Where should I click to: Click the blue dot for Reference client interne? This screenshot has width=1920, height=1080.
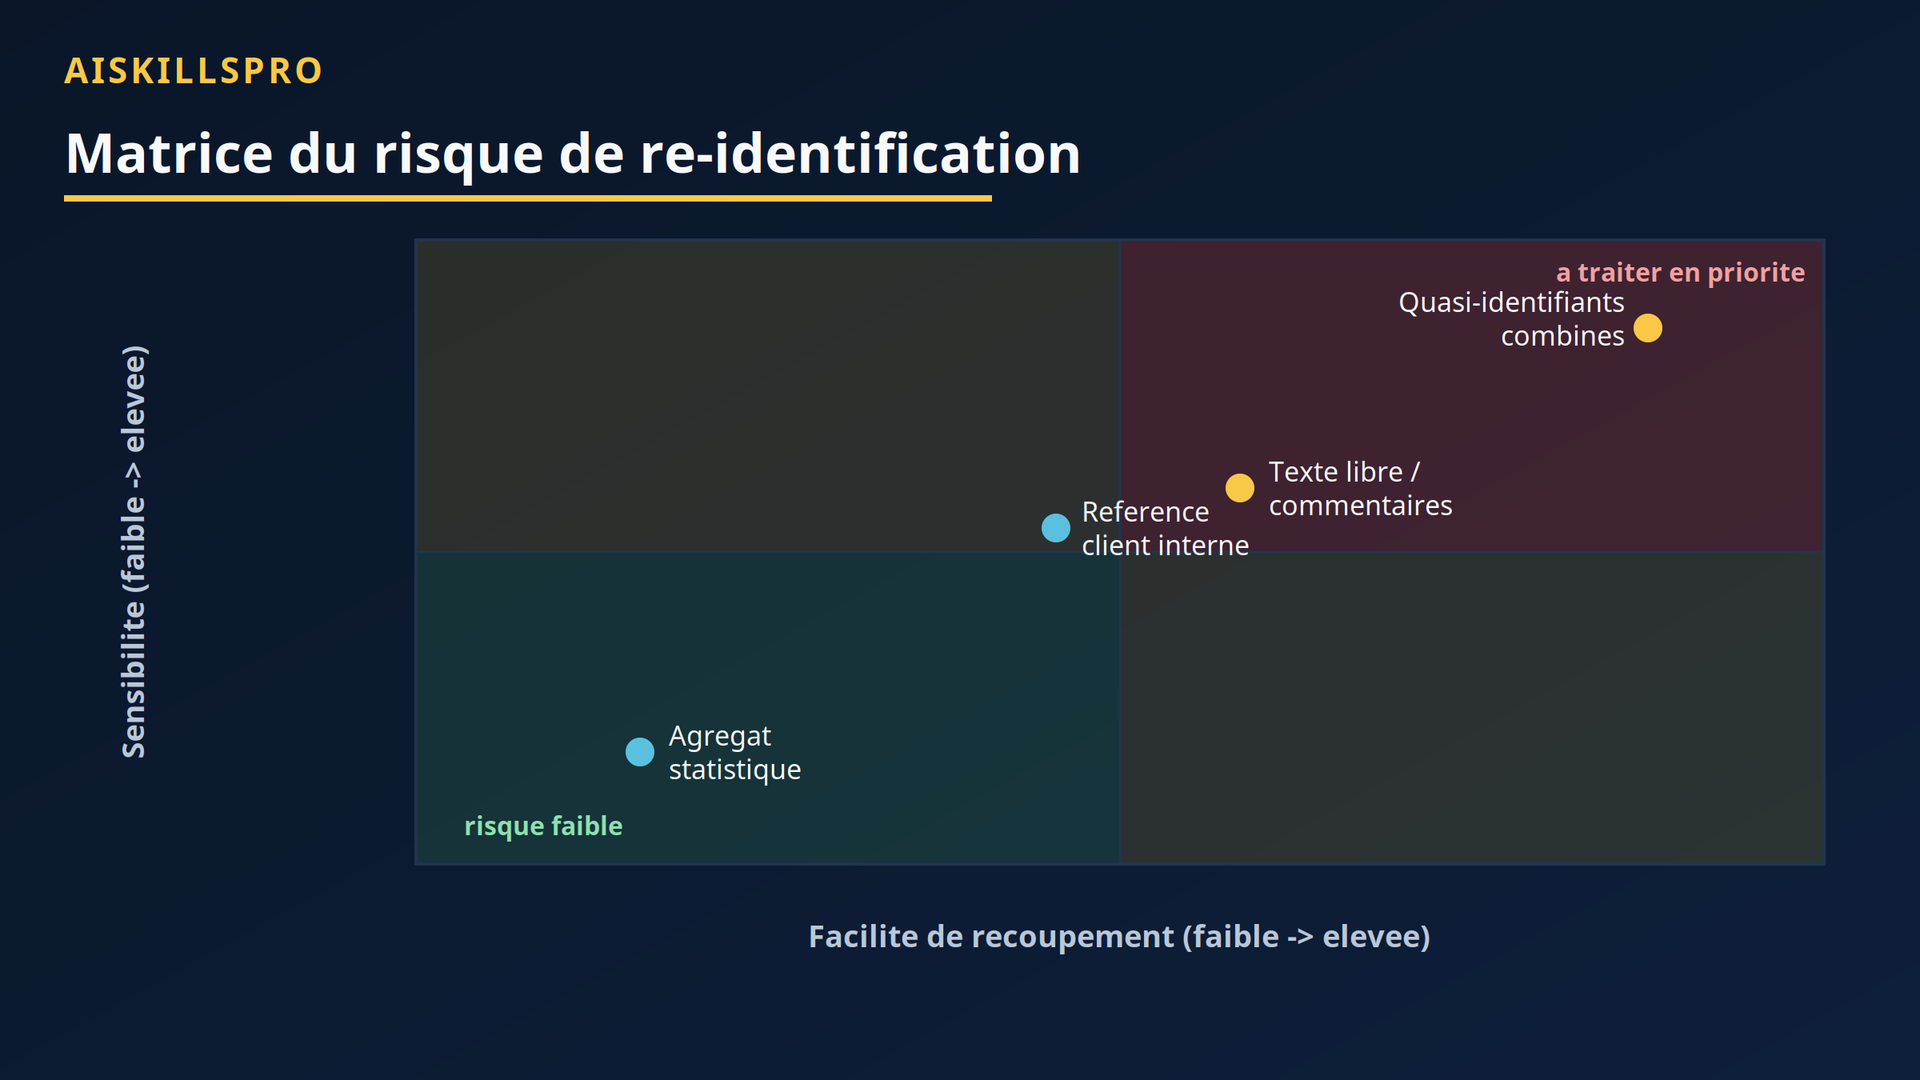[1056, 528]
